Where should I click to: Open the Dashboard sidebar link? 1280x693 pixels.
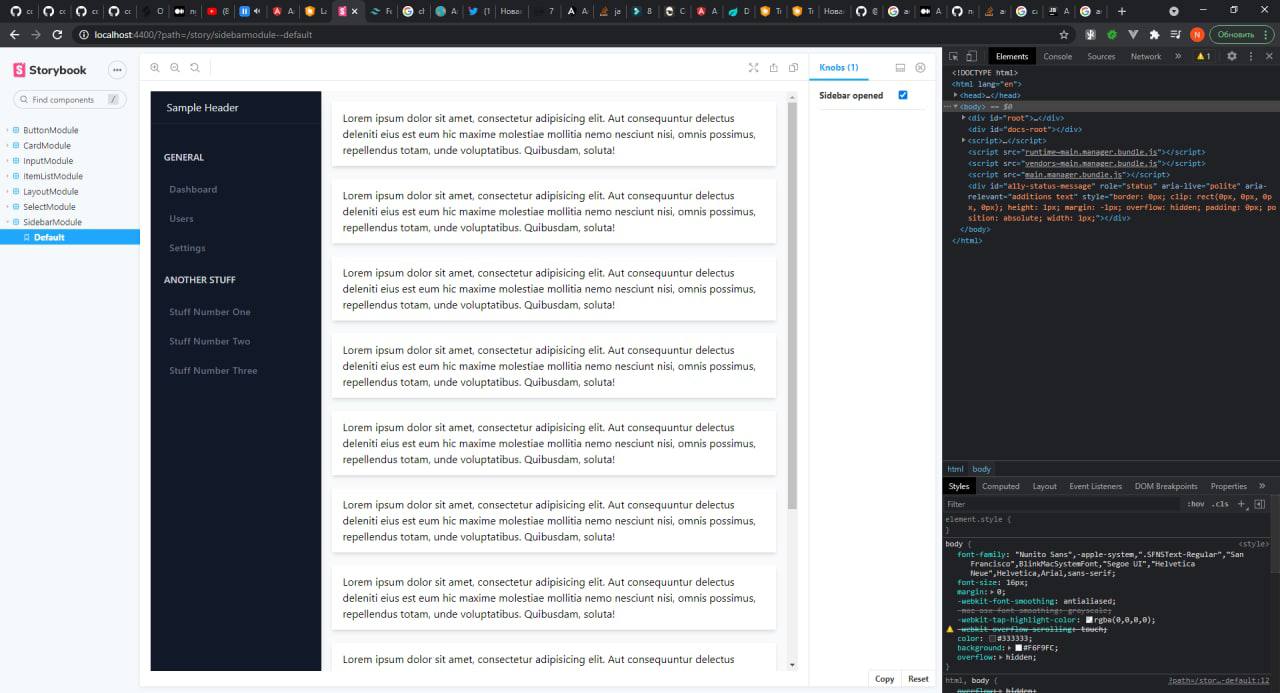click(x=193, y=189)
